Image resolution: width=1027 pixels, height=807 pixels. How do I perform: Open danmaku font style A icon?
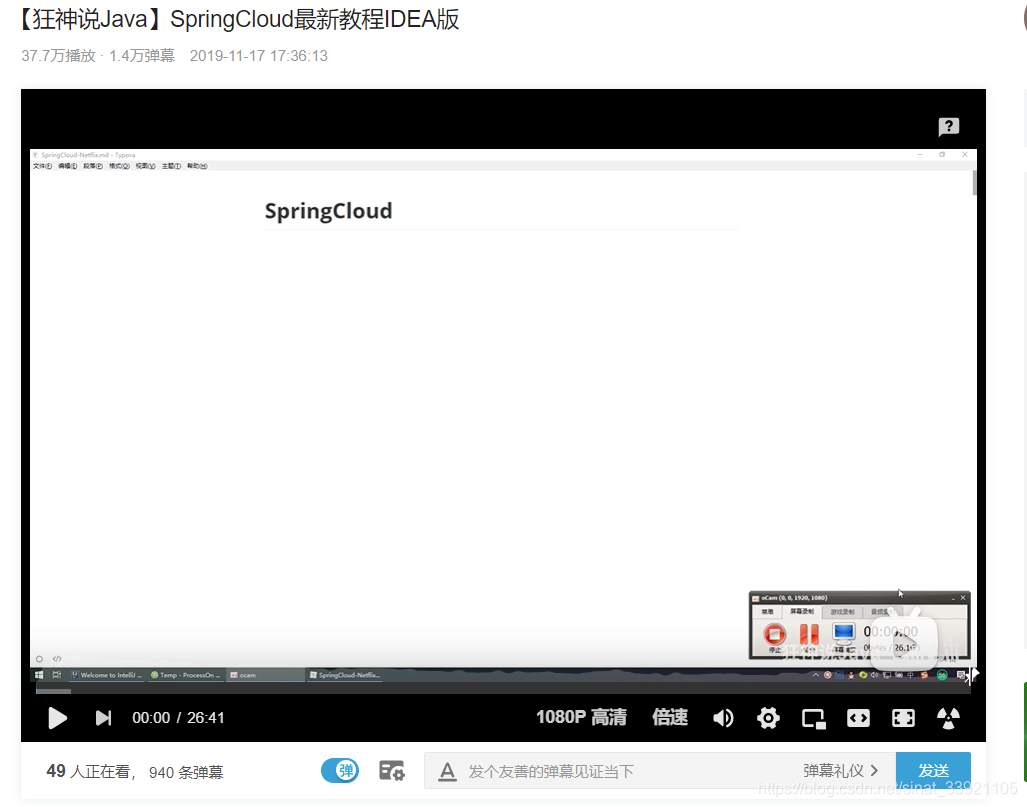(447, 772)
